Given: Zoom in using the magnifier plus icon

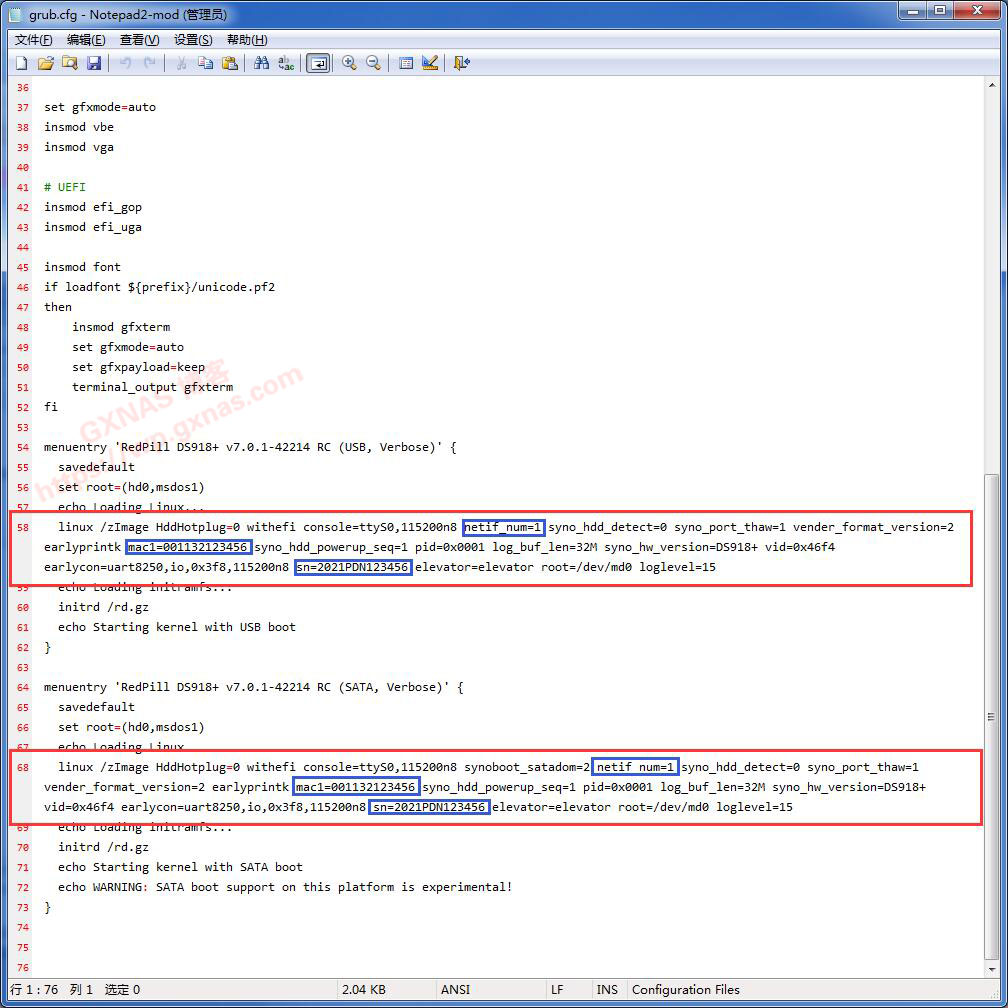Looking at the screenshot, I should pos(349,63).
